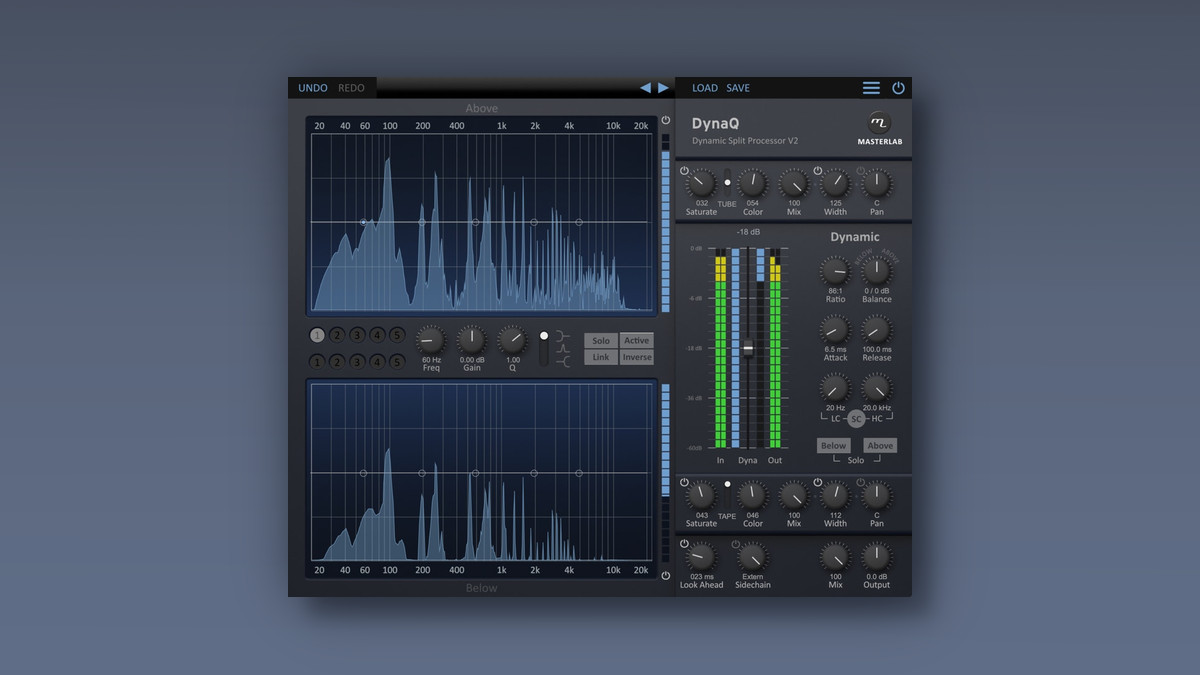Click the Freq knob
The image size is (1200, 675).
tap(430, 340)
